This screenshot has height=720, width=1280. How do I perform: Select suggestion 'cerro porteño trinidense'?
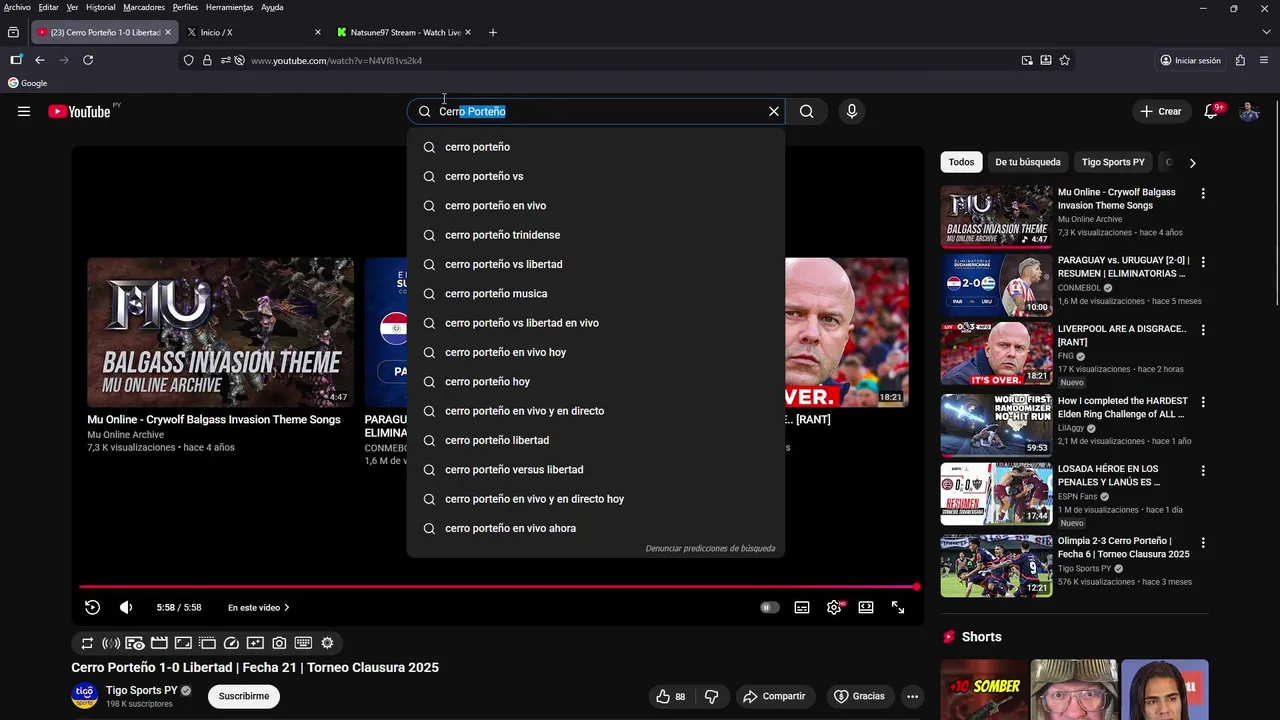[596, 235]
